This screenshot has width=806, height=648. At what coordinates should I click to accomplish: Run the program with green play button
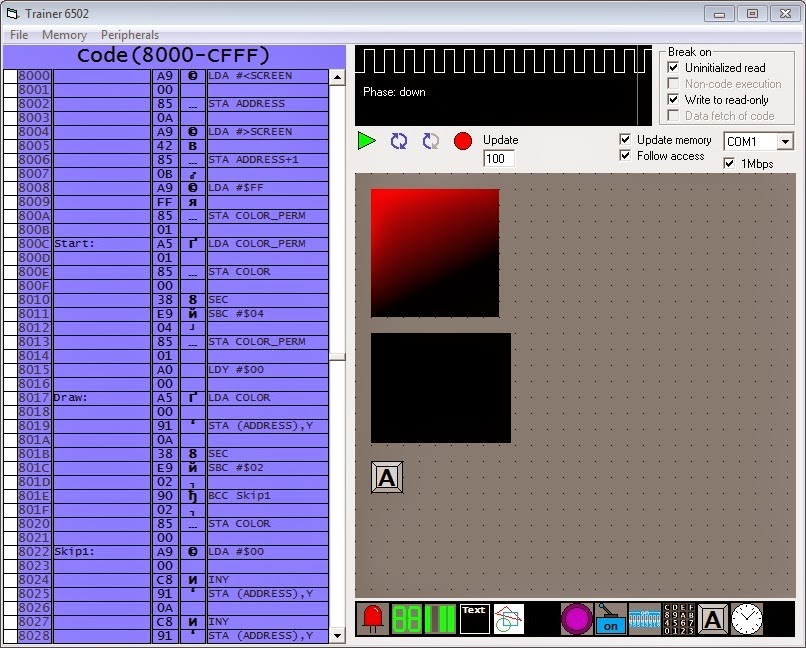coord(367,140)
